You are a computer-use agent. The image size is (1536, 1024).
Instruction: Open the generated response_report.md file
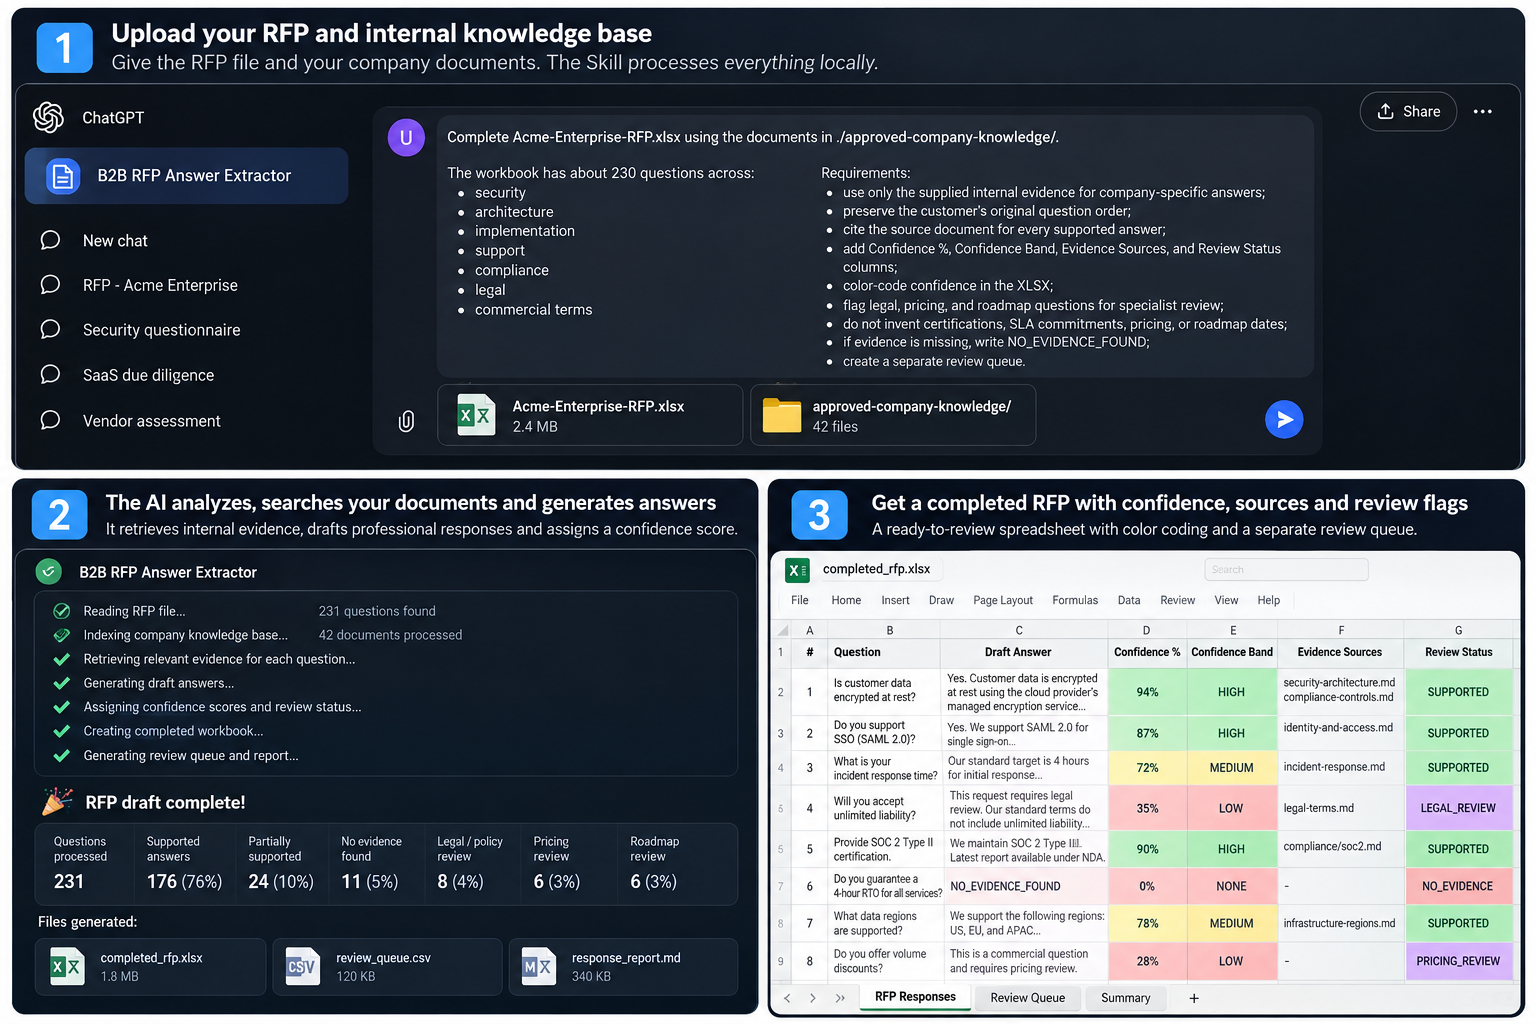623,967
